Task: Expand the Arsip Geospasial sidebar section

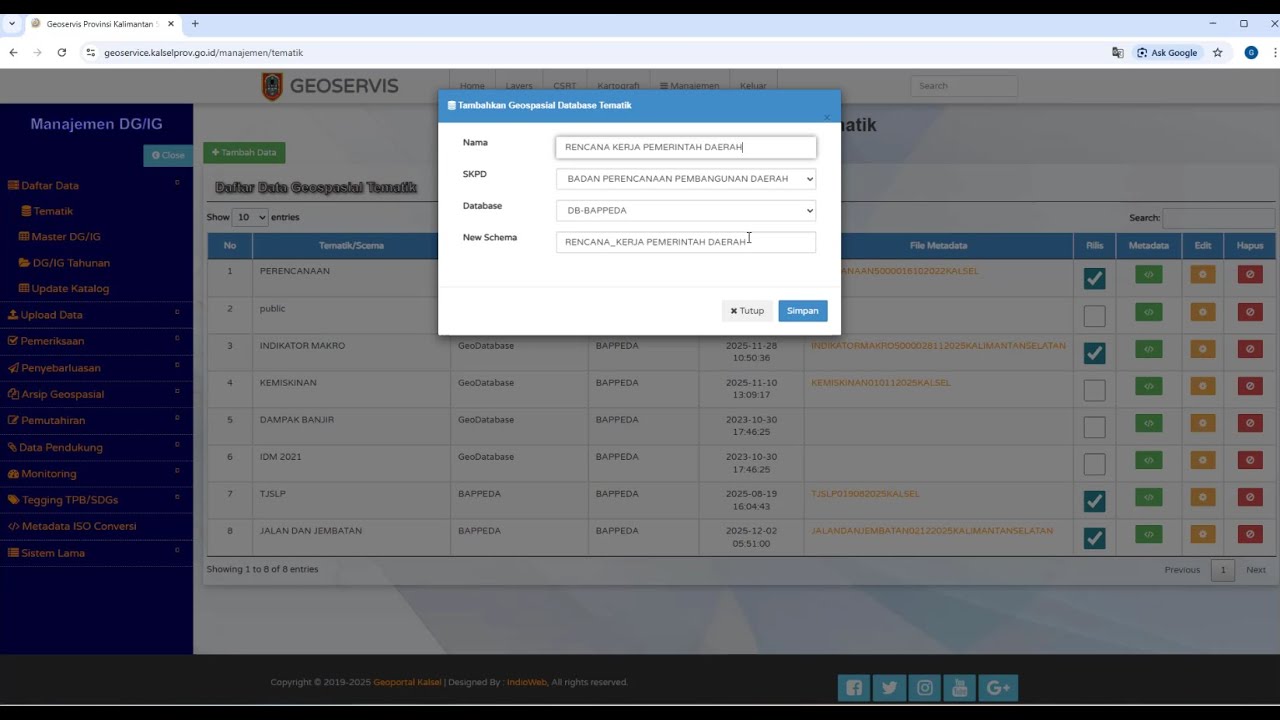Action: tap(96, 394)
